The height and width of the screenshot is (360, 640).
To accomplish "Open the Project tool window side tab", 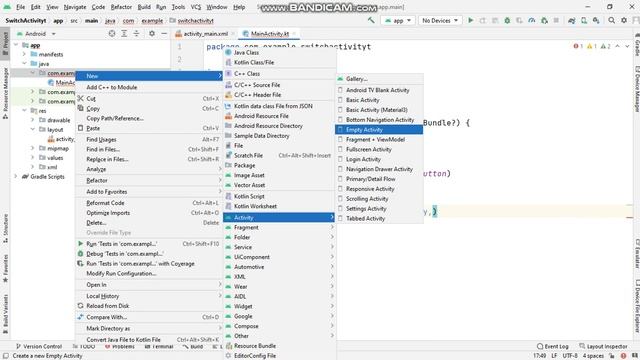I will 5,44.
